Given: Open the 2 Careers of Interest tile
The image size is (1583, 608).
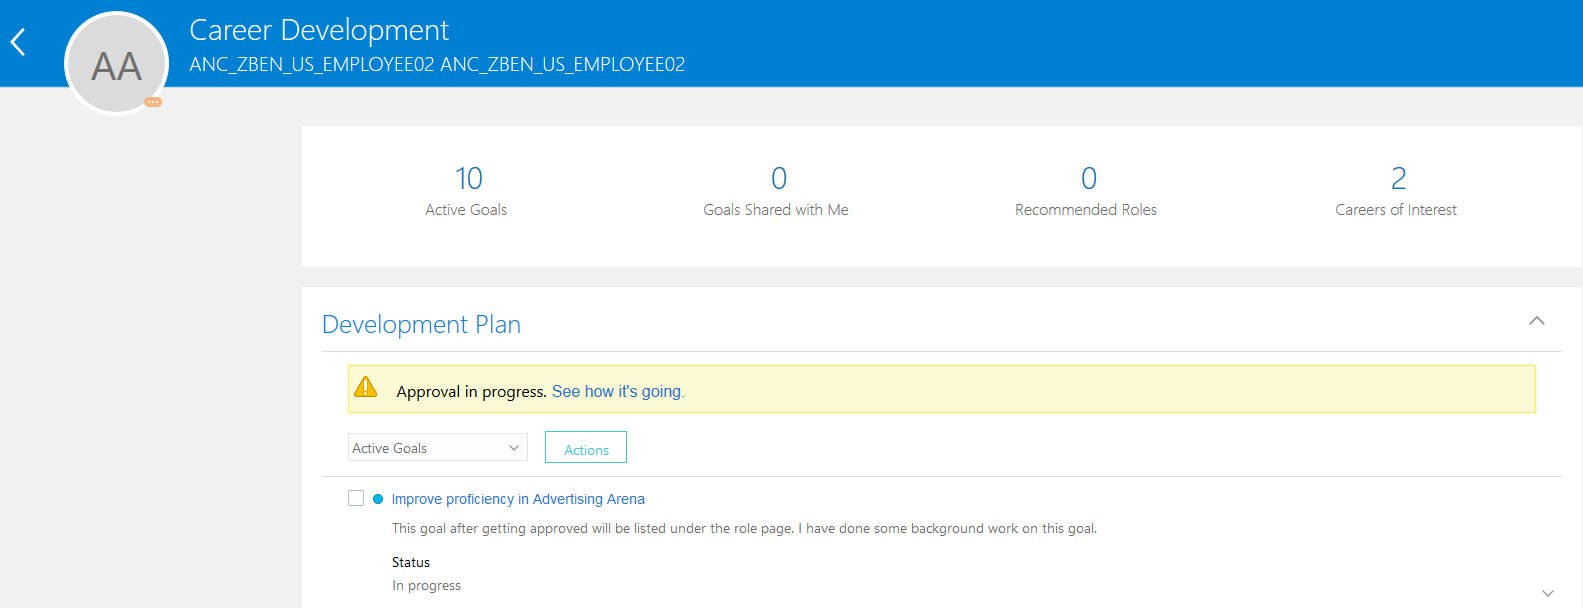Looking at the screenshot, I should [1396, 191].
